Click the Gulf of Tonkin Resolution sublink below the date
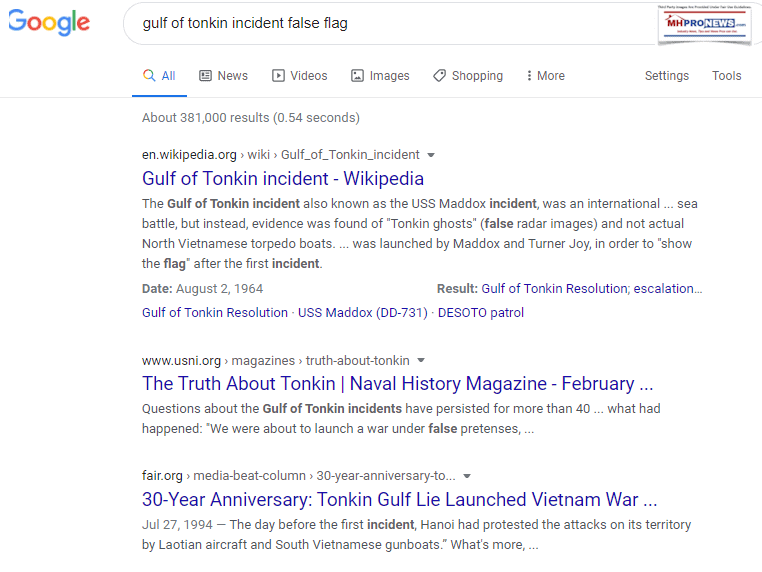This screenshot has height=572, width=762. [x=215, y=312]
